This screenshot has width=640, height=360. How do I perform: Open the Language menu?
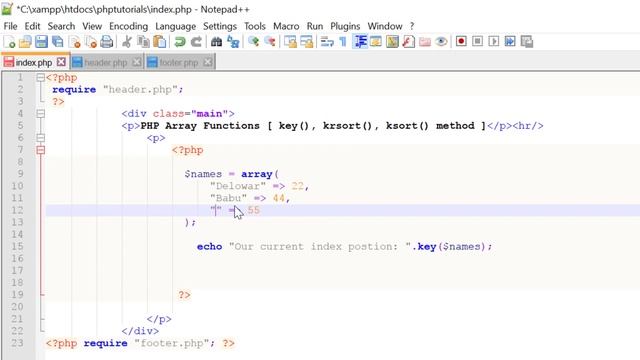(176, 26)
